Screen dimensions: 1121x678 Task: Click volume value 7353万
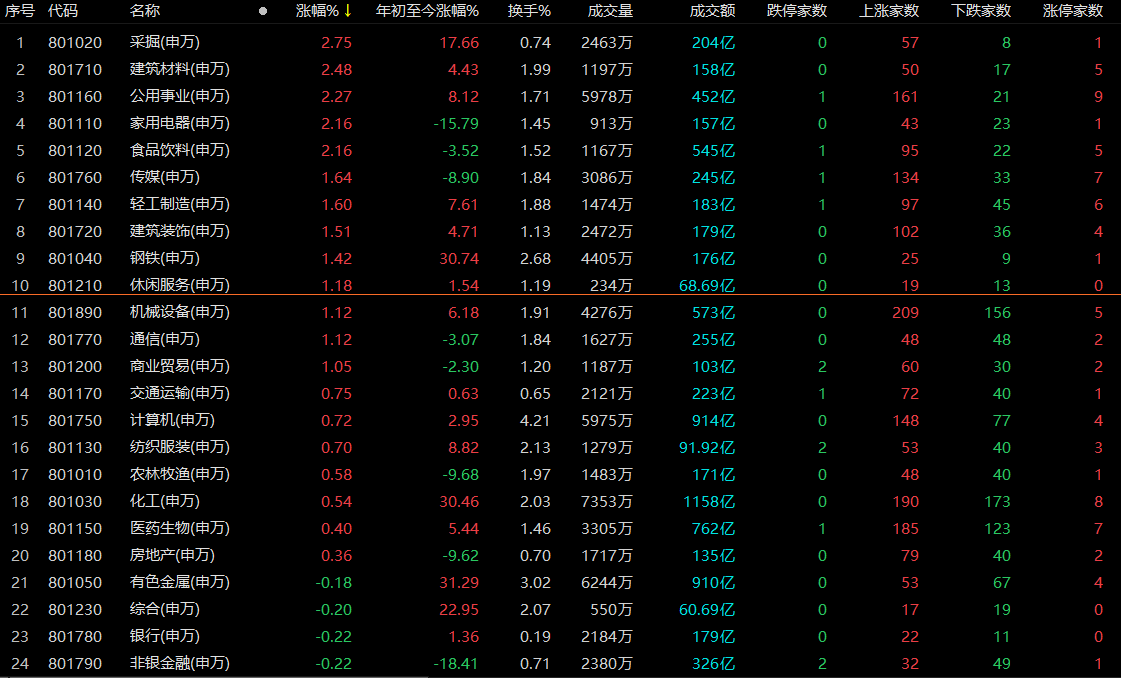coord(607,501)
